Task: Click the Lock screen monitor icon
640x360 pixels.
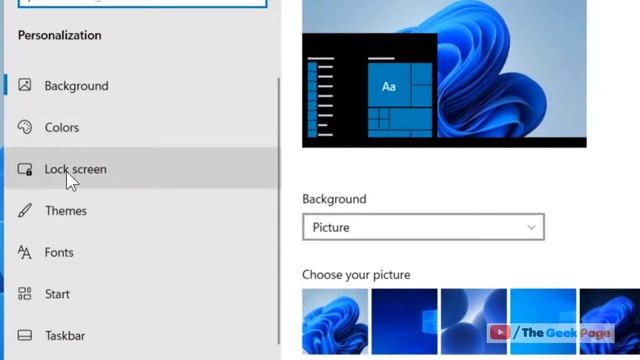Action: pyautogui.click(x=25, y=169)
